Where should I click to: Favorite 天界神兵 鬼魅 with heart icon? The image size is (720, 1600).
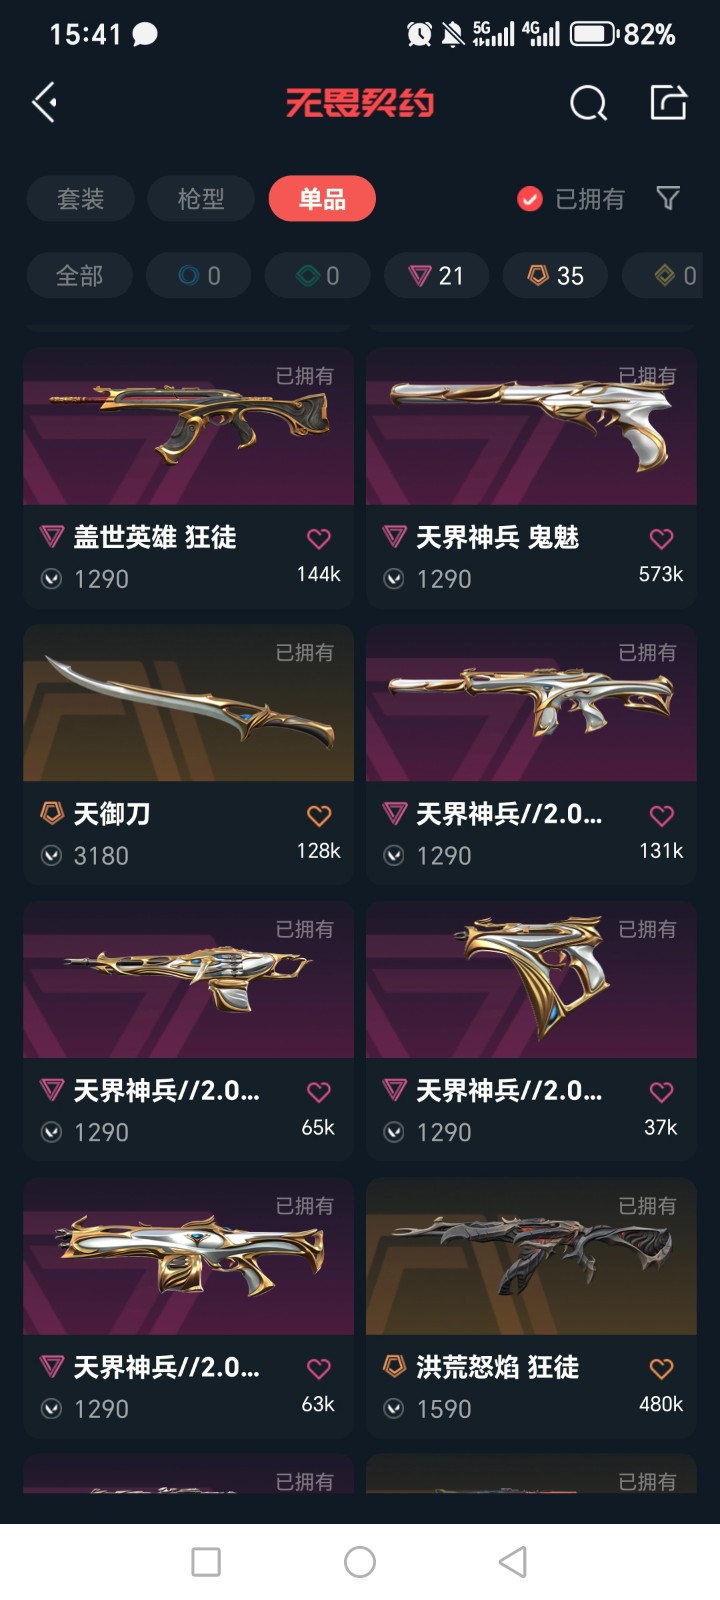click(661, 539)
